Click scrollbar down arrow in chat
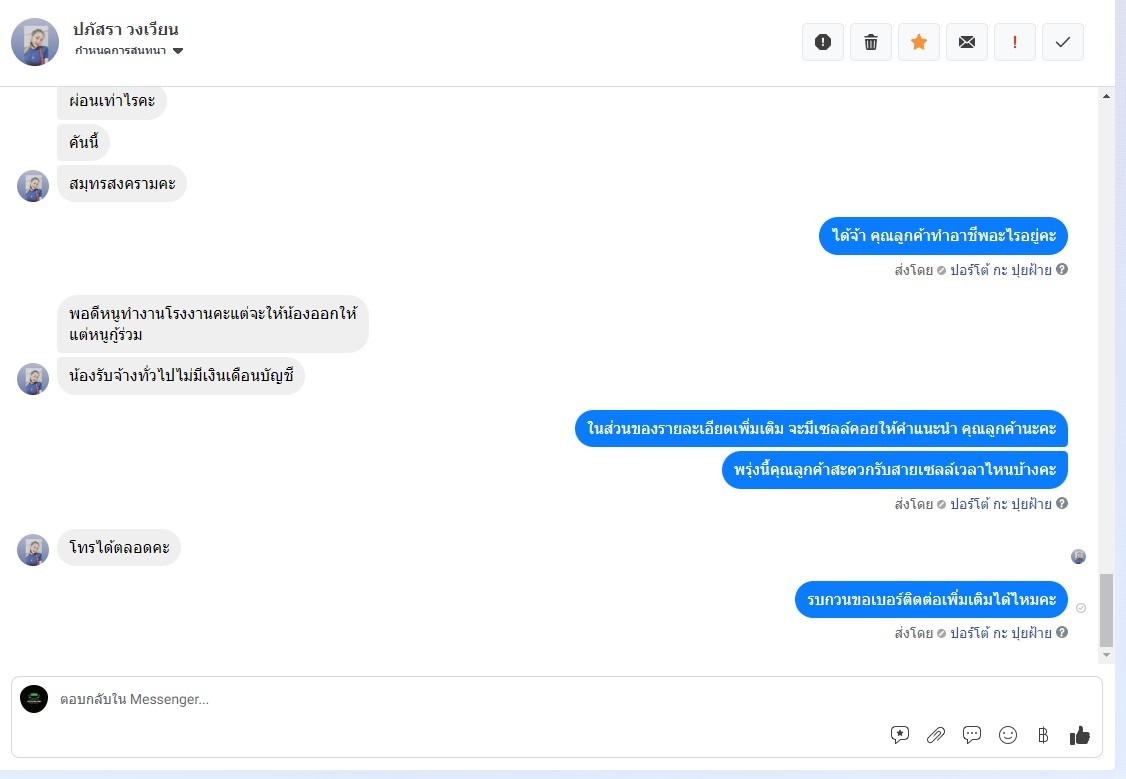The width and height of the screenshot is (1126, 779). (1107, 655)
